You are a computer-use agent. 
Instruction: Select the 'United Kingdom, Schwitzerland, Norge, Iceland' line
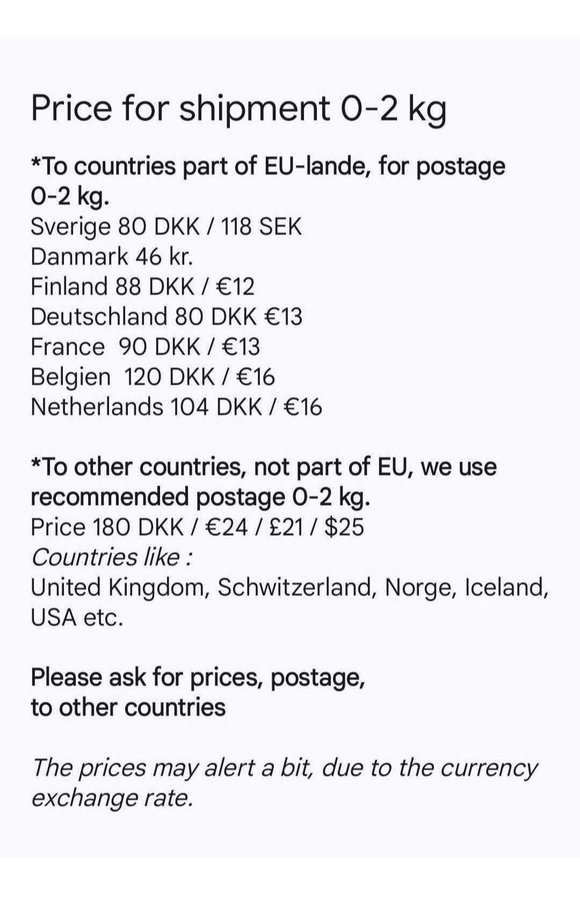pyautogui.click(x=289, y=588)
